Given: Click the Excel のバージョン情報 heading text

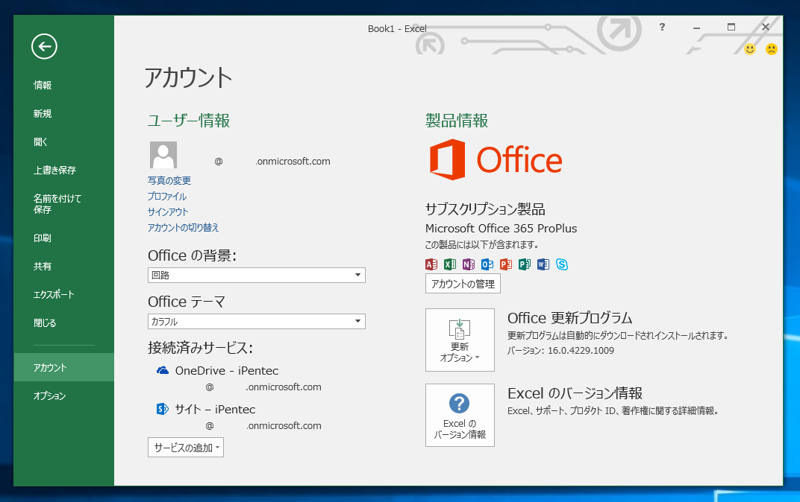Looking at the screenshot, I should coord(574,393).
